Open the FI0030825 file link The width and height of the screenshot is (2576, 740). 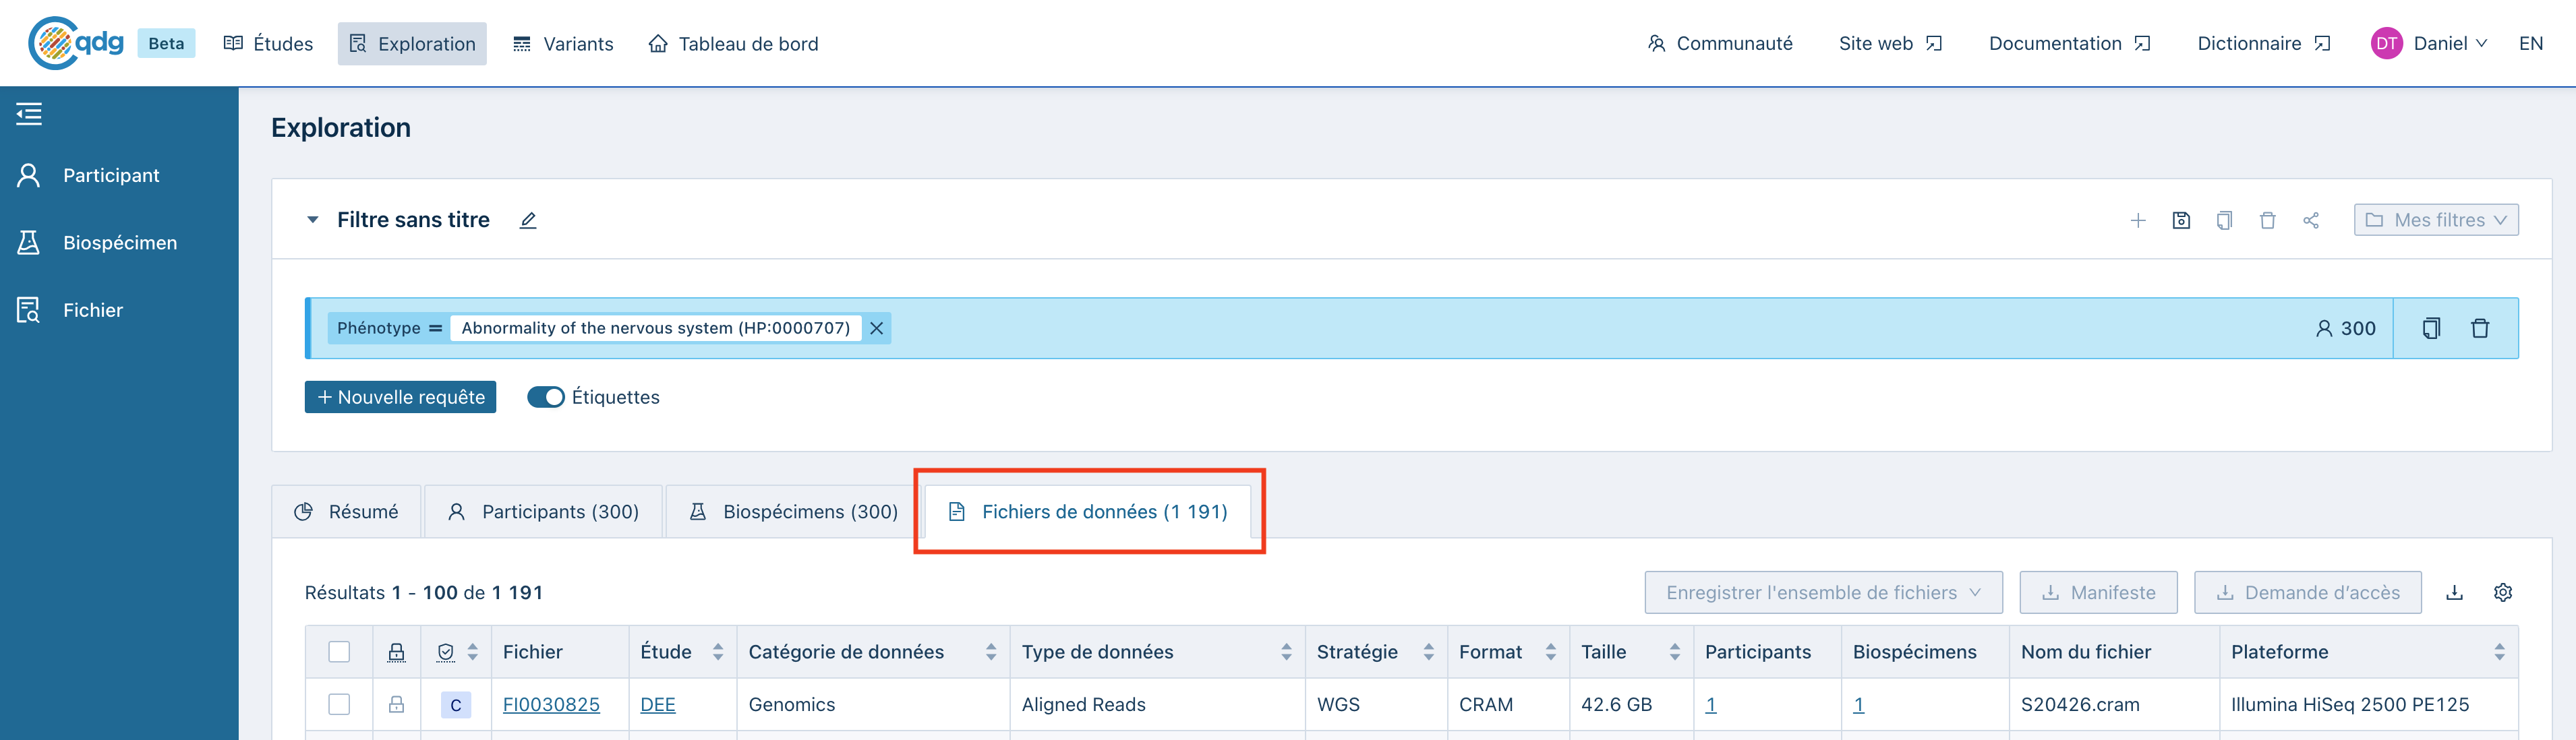pos(551,704)
